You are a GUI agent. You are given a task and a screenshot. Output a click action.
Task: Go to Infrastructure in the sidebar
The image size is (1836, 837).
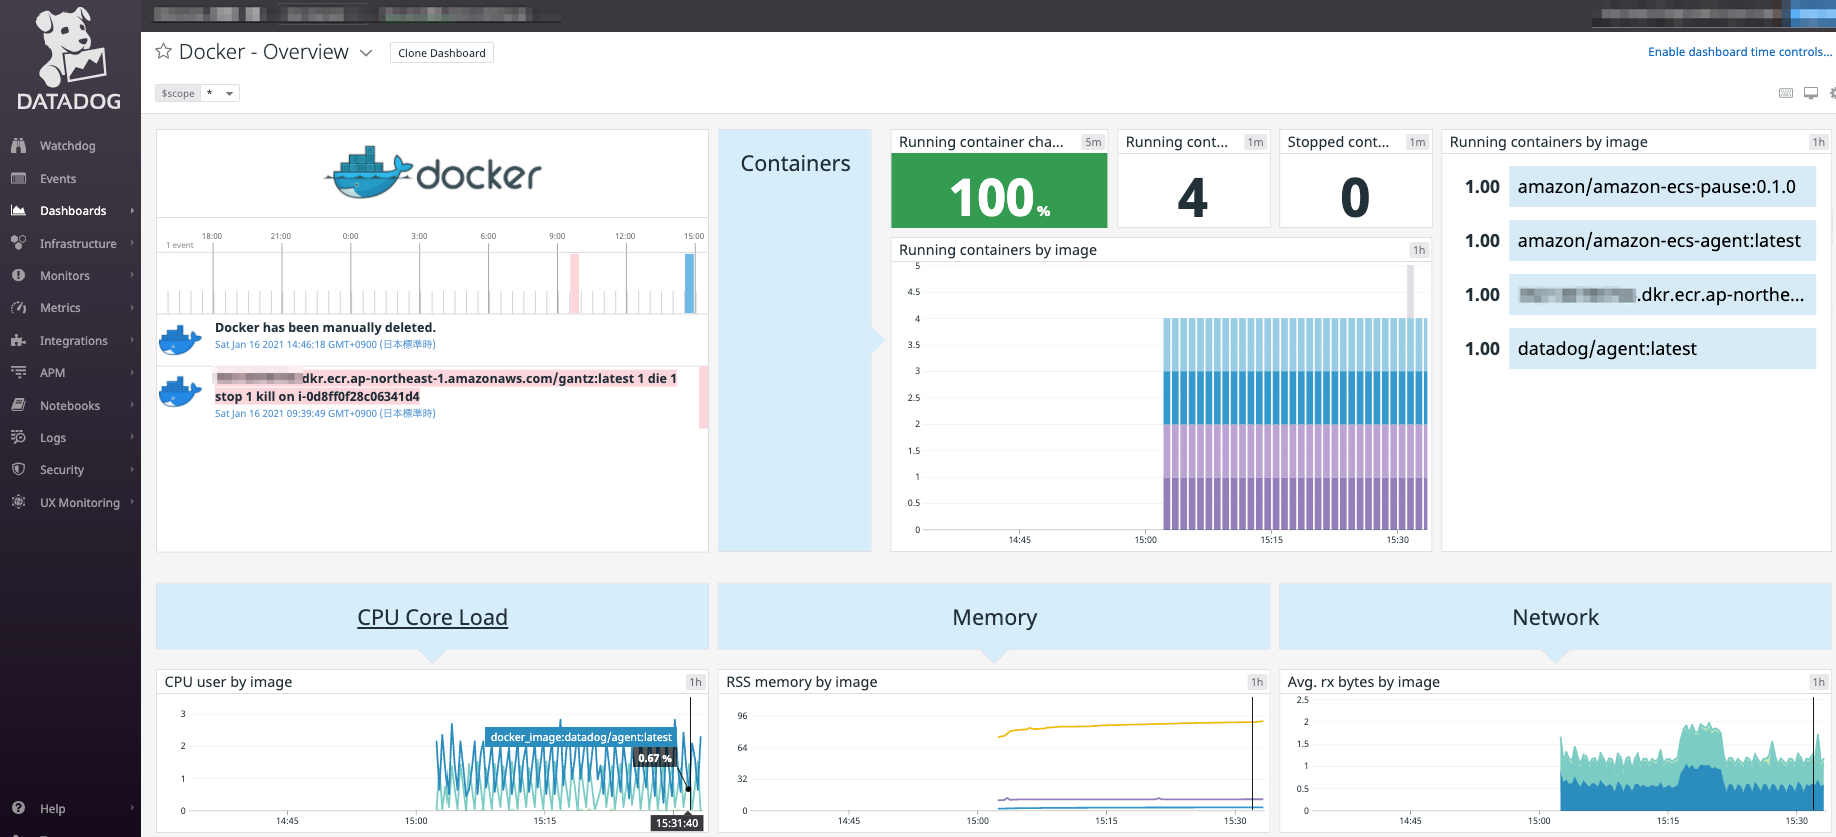78,244
